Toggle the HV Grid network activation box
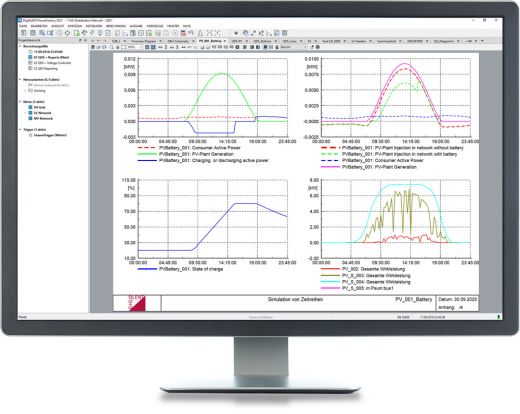 click(x=30, y=107)
